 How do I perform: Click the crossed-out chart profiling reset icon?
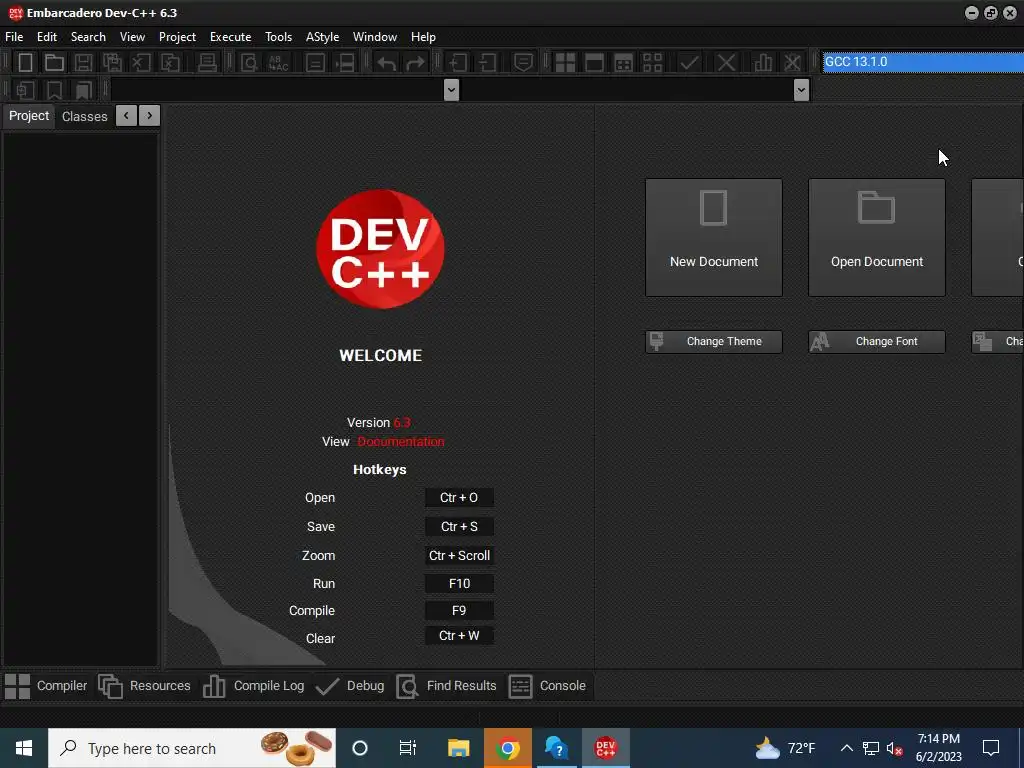click(x=792, y=63)
